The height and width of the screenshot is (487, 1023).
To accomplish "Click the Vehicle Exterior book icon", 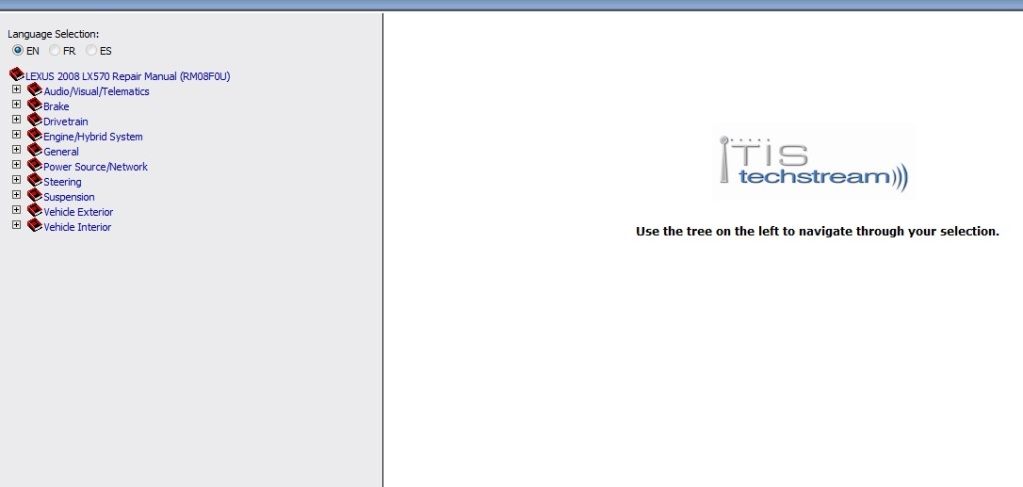I will pyautogui.click(x=35, y=210).
